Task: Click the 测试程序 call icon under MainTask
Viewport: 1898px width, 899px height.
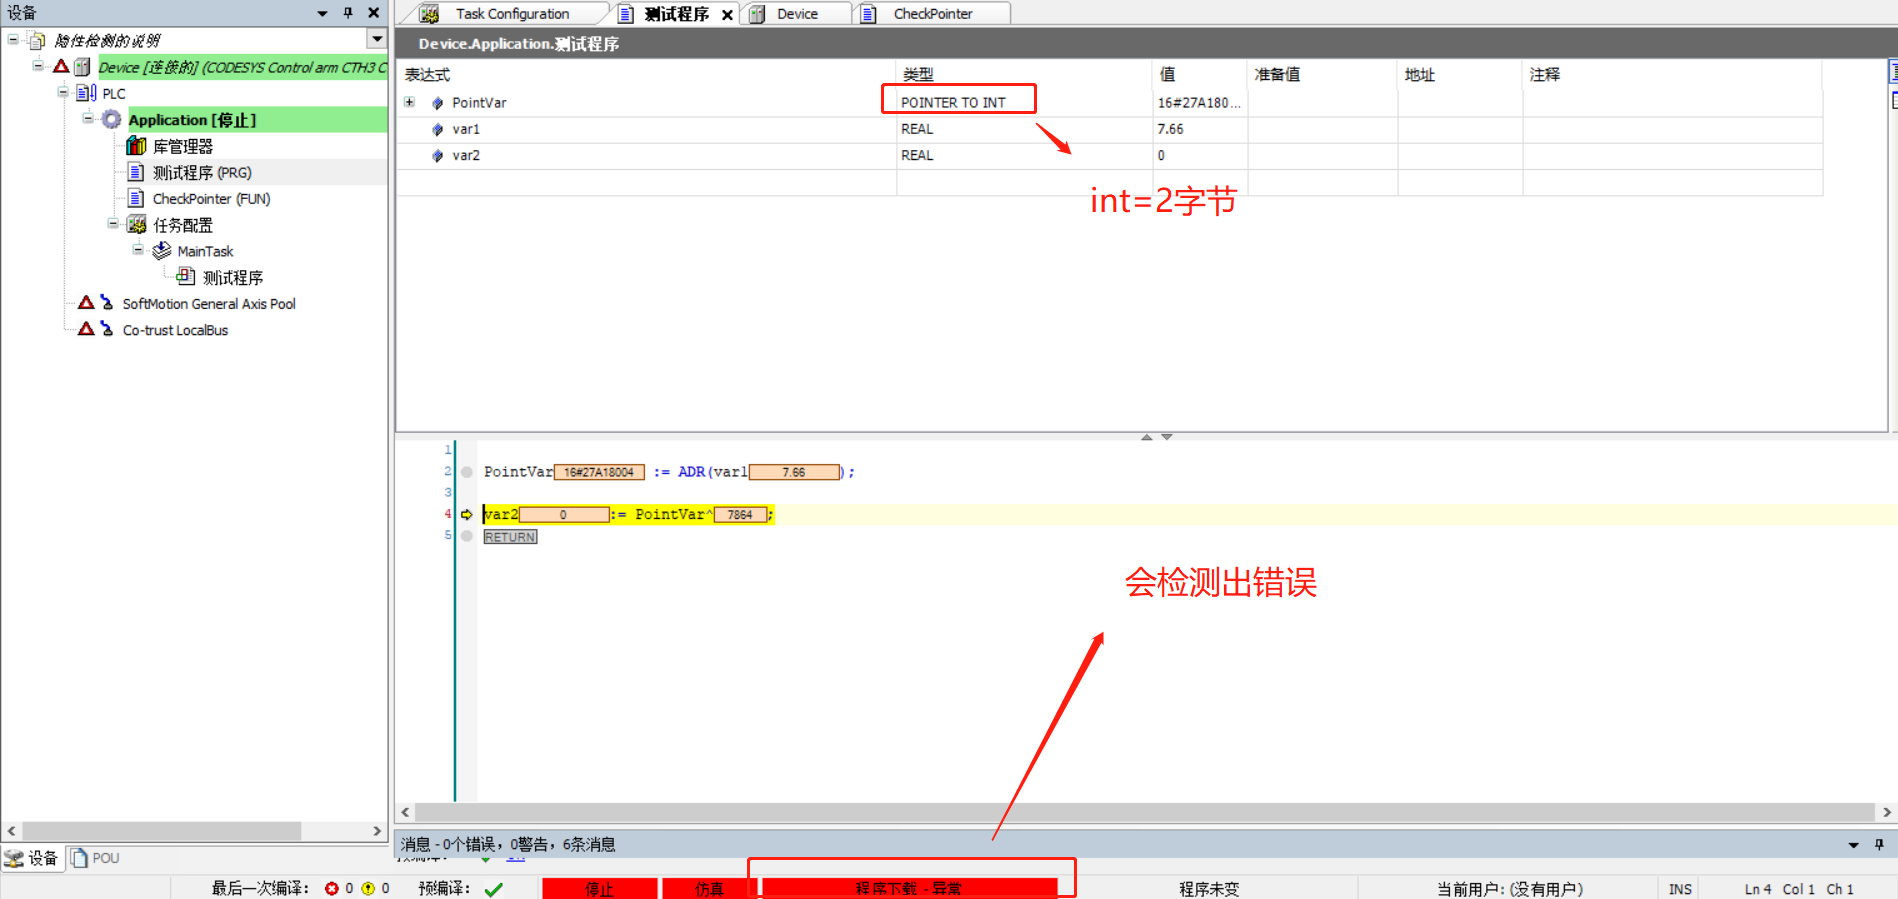Action: tap(186, 276)
